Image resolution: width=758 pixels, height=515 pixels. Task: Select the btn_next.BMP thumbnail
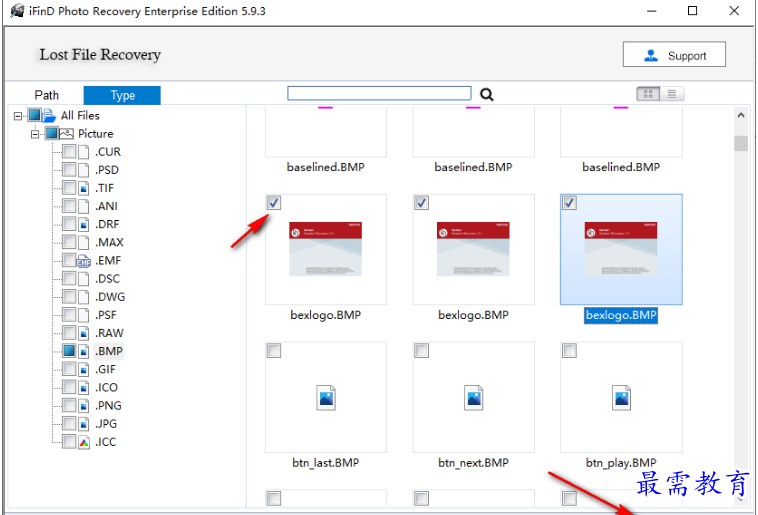tap(473, 397)
